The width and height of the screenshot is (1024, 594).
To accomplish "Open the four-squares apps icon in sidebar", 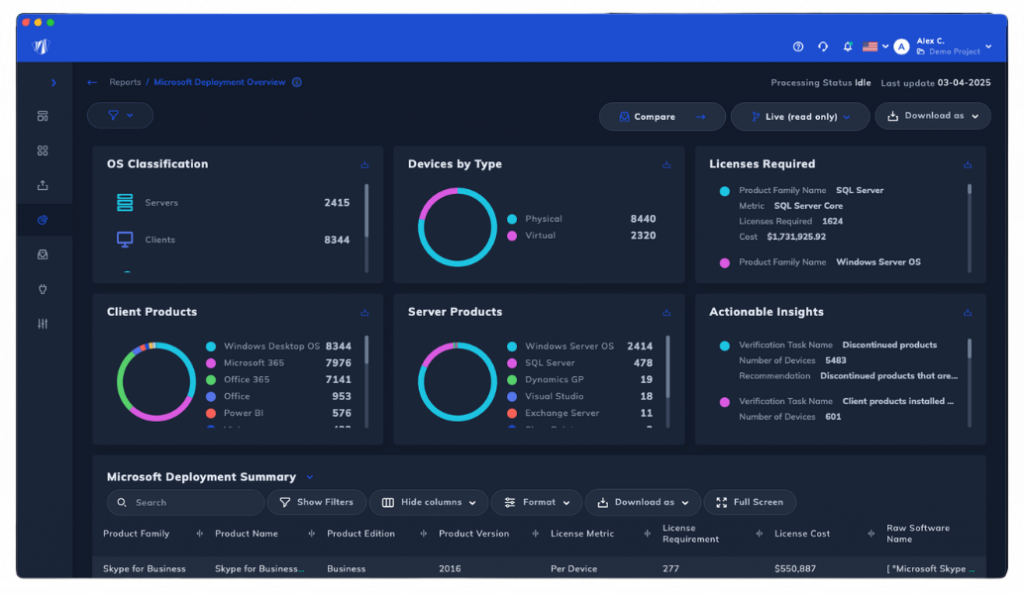I will [42, 151].
